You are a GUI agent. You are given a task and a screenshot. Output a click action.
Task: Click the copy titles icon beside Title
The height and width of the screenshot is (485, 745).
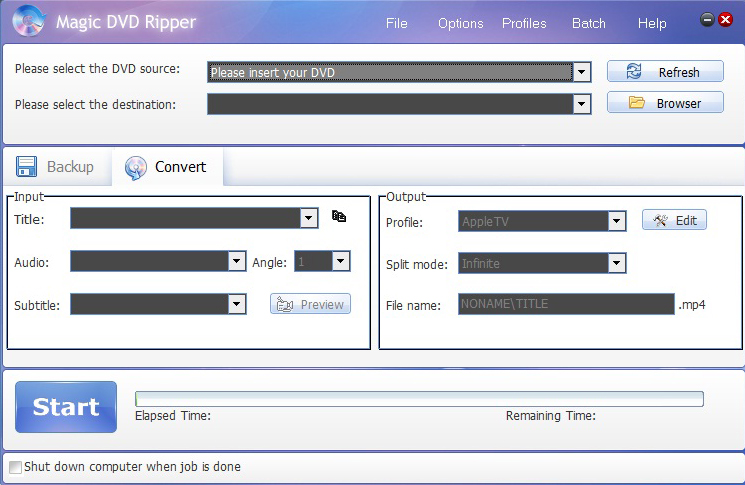tap(339, 216)
